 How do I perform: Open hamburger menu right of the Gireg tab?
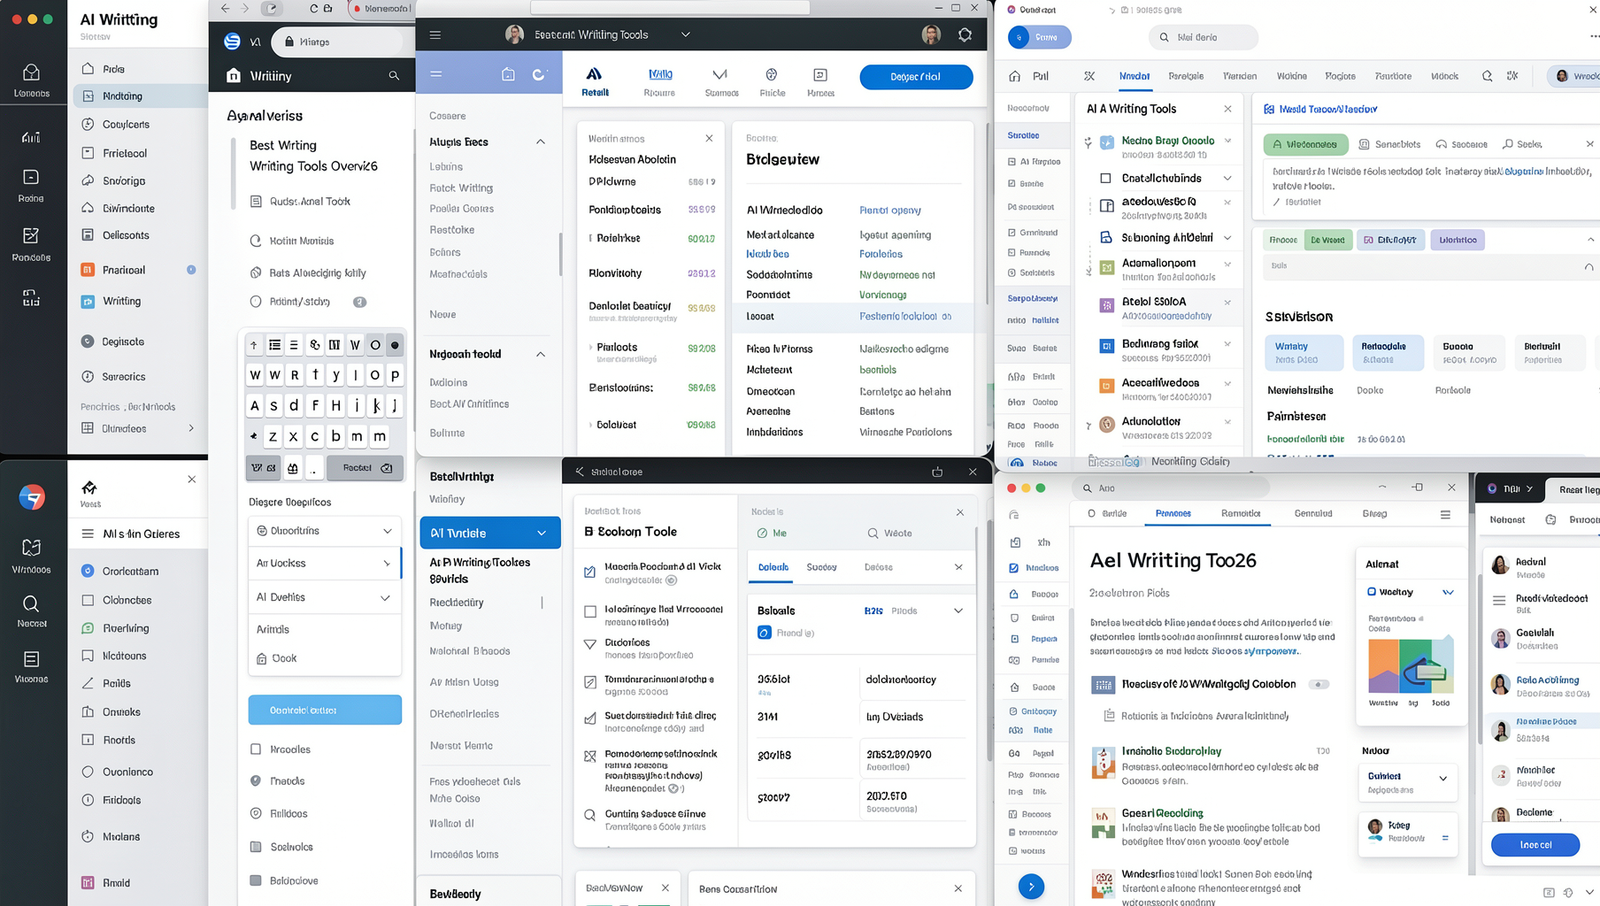[1445, 514]
